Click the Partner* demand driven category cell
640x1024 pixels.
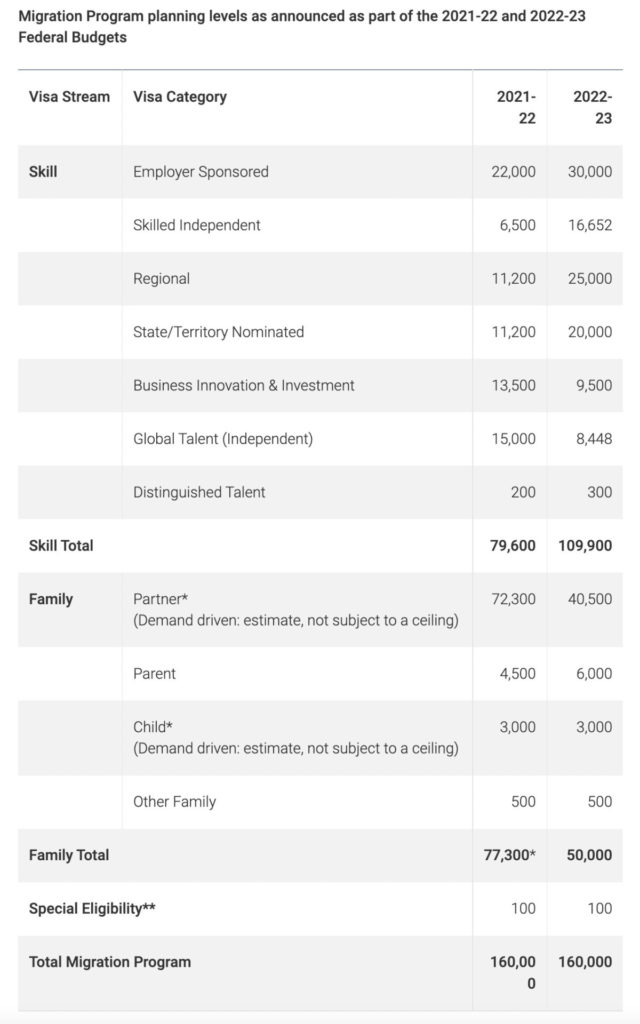(x=295, y=610)
